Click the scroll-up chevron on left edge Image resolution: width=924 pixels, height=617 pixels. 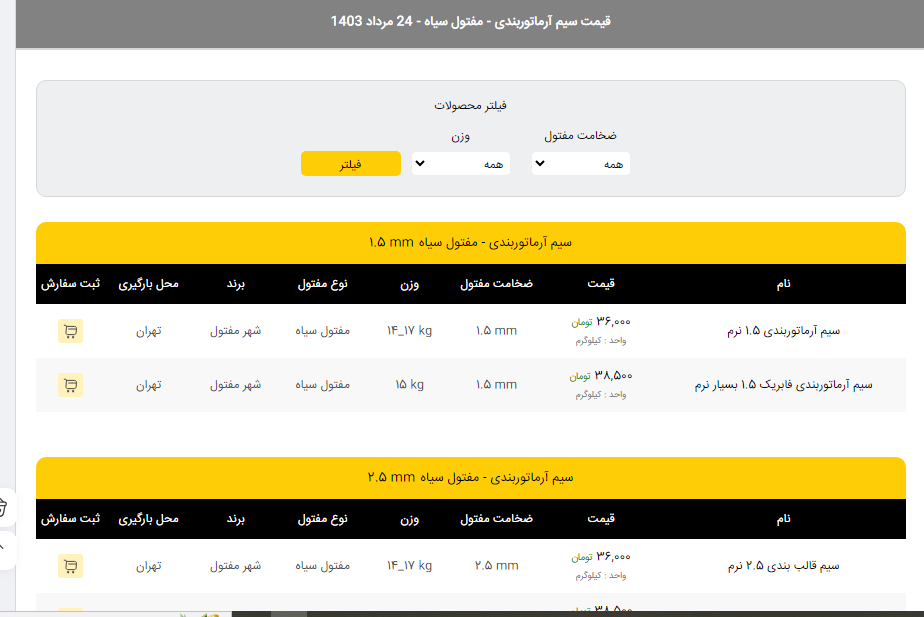(3, 547)
